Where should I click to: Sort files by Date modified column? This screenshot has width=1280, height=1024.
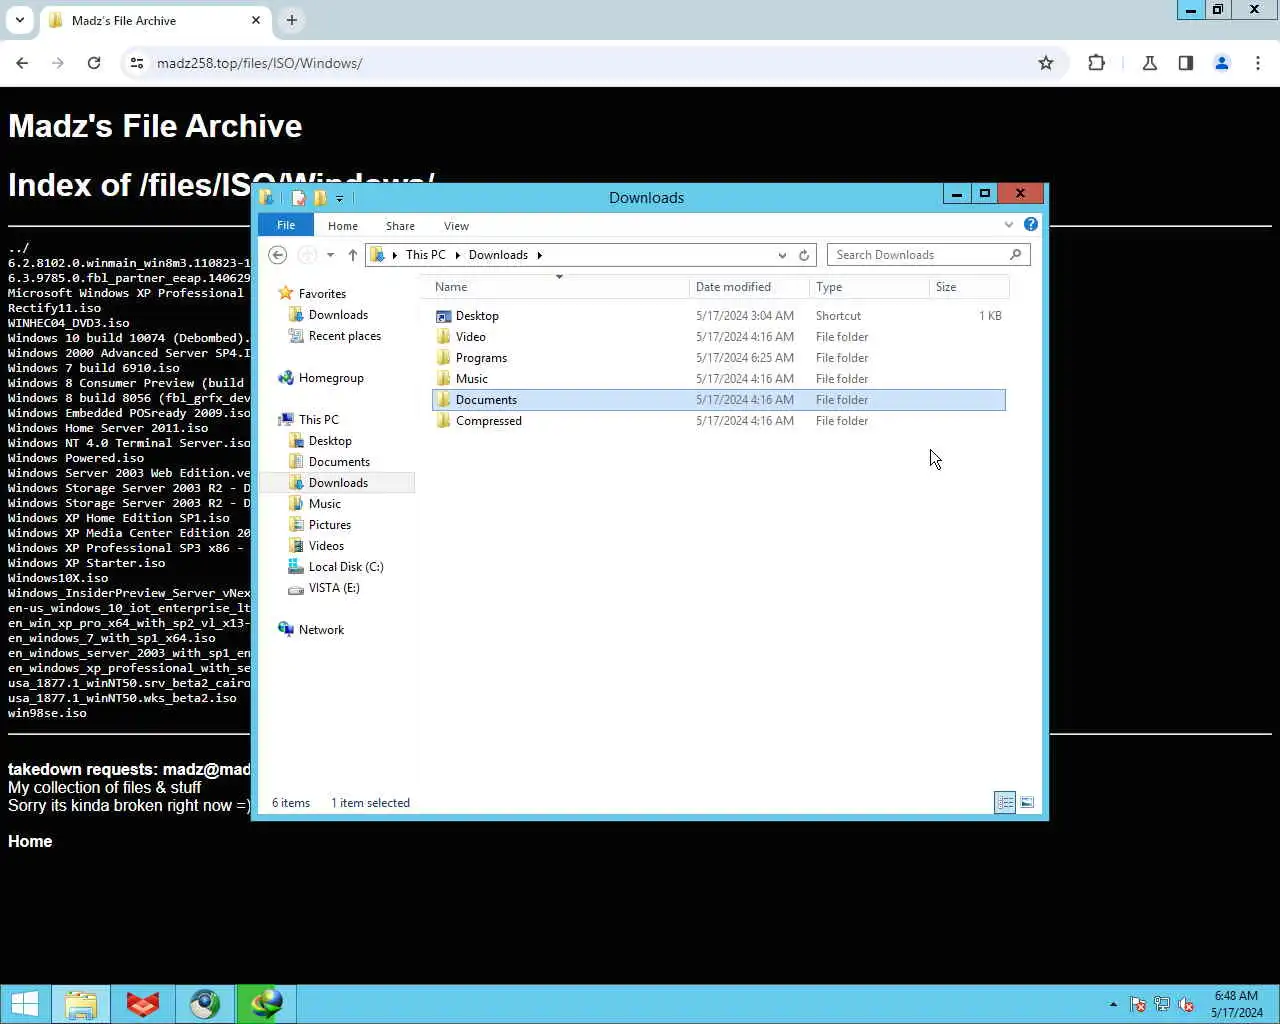pyautogui.click(x=749, y=287)
